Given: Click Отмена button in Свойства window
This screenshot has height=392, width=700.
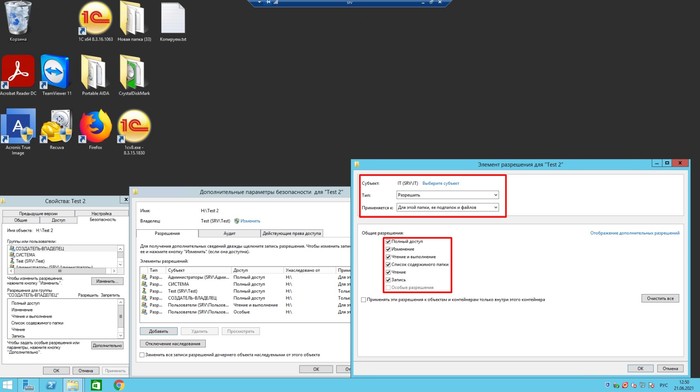Looking at the screenshot, I should click(85, 371).
